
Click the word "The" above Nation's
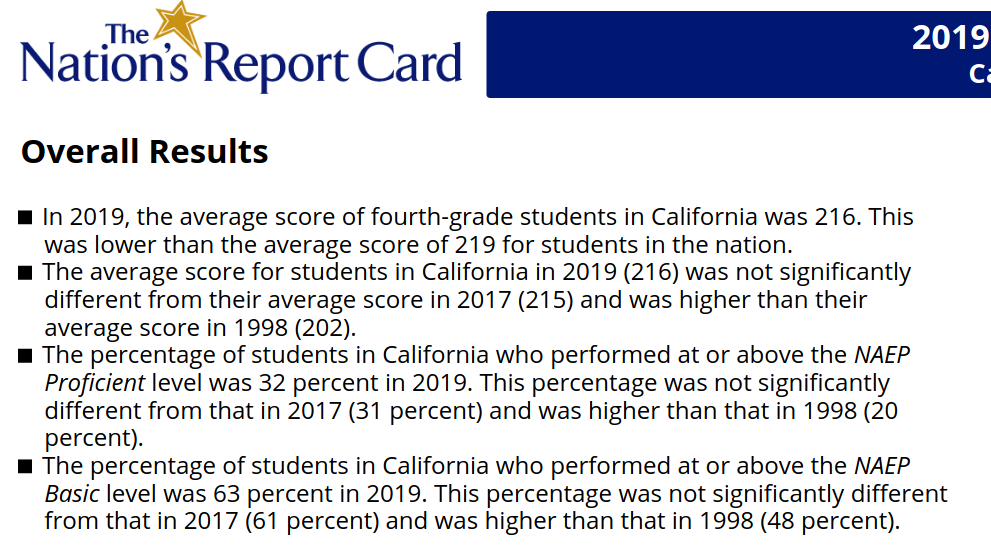[127, 33]
